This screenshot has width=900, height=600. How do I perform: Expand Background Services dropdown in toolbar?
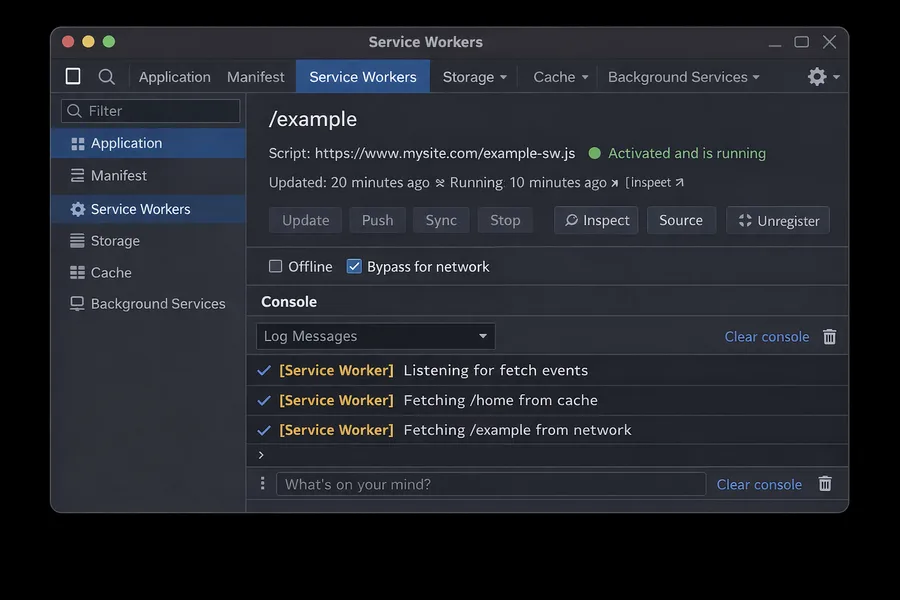[x=684, y=77]
